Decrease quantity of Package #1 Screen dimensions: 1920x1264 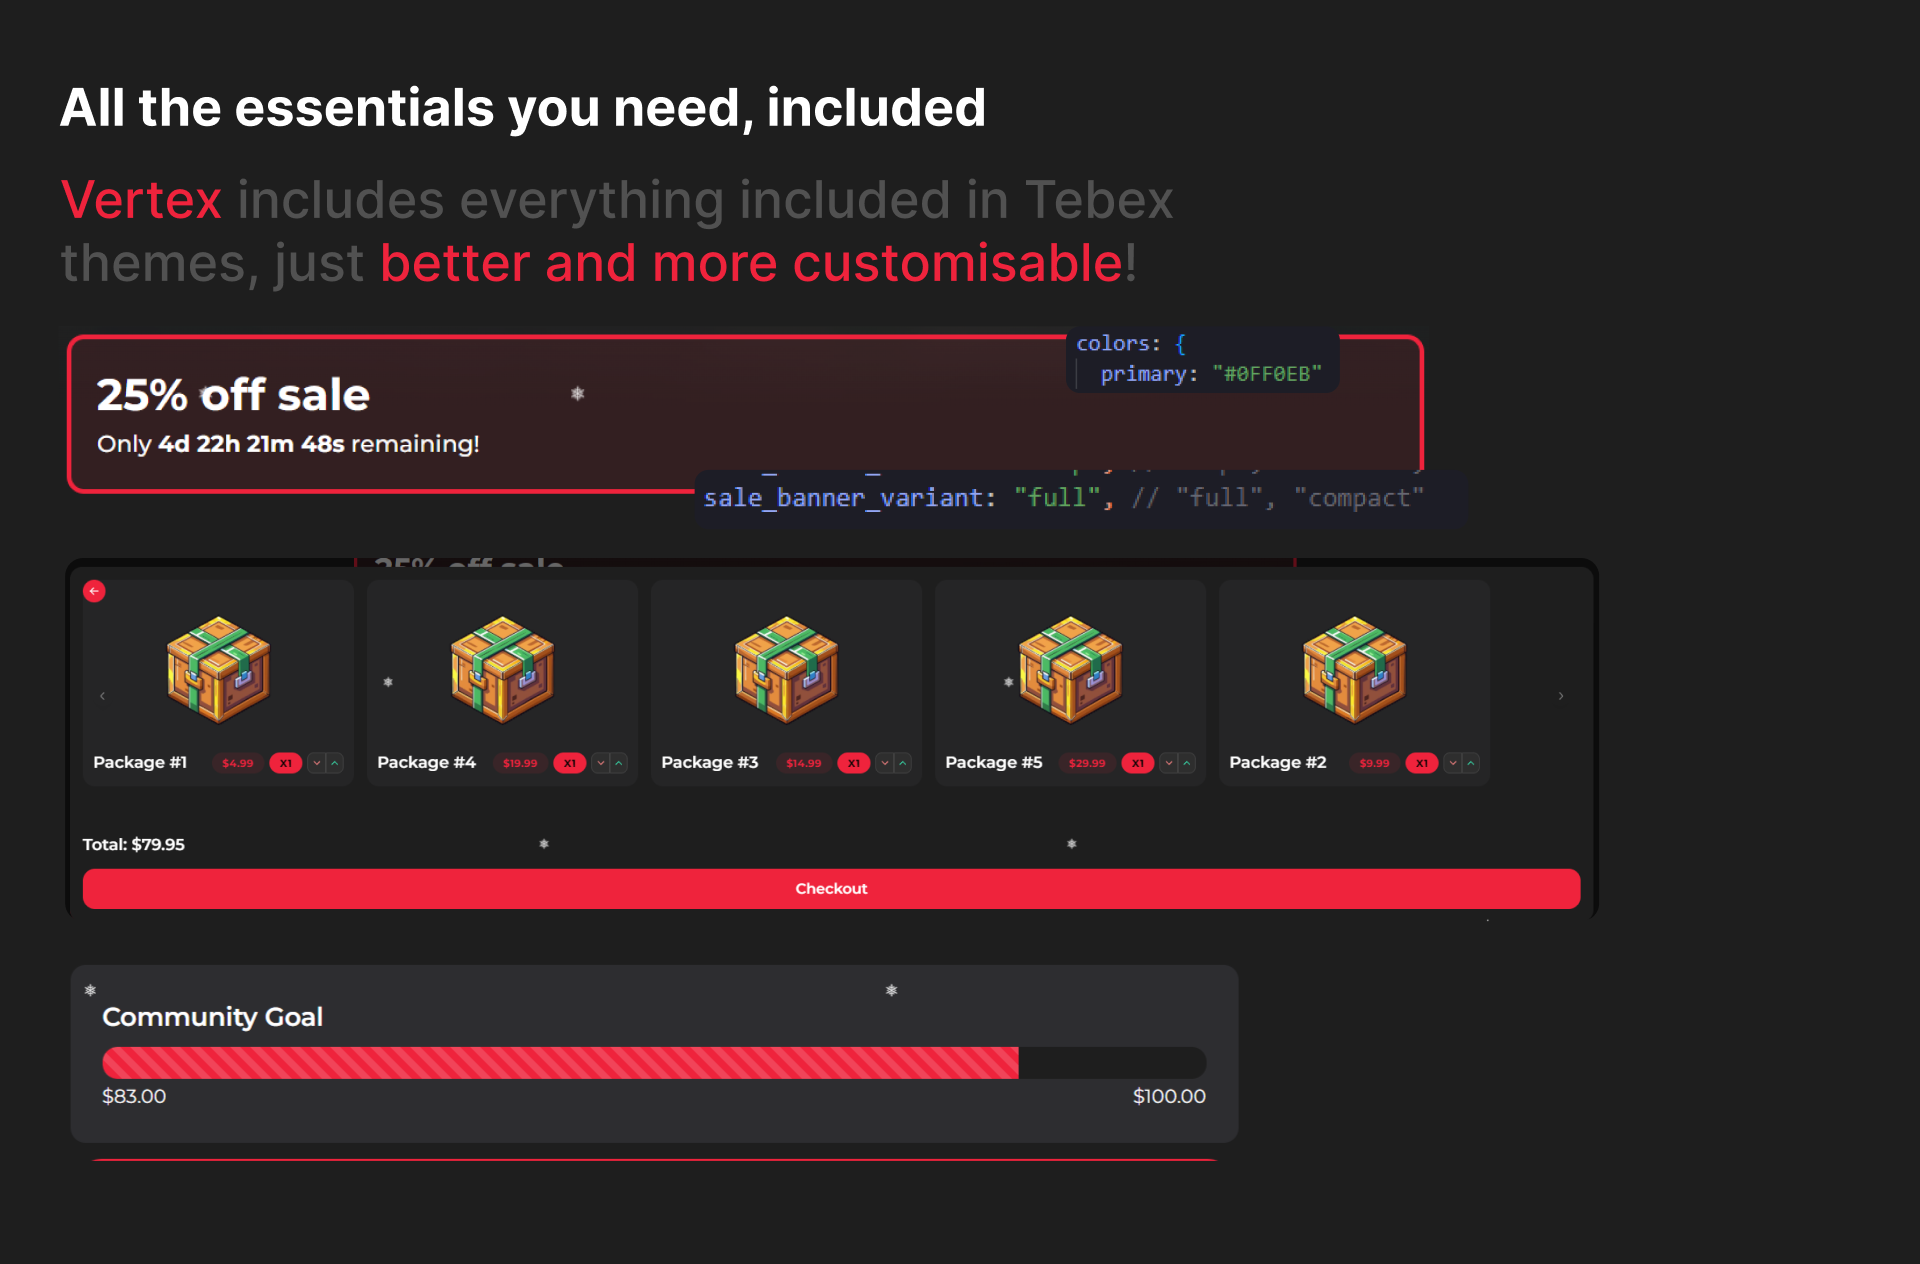click(x=317, y=763)
